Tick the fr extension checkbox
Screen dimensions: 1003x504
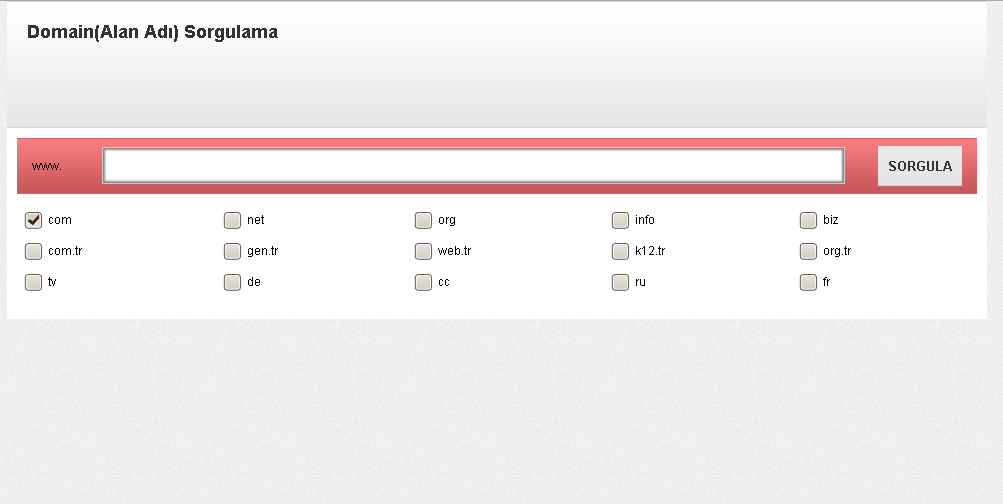click(x=808, y=282)
